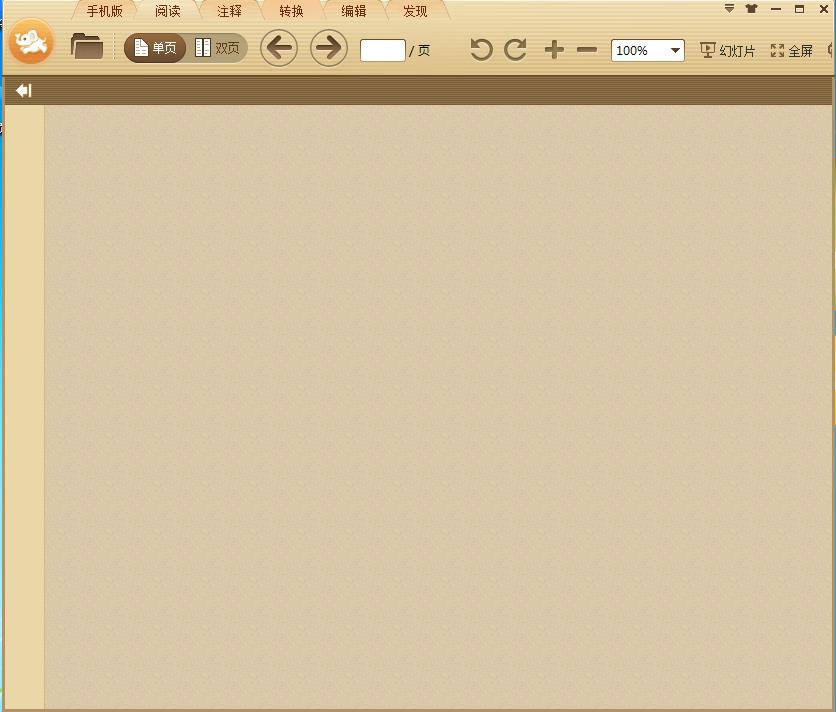The width and height of the screenshot is (836, 712).
Task: Click the page number input field
Action: (x=382, y=51)
